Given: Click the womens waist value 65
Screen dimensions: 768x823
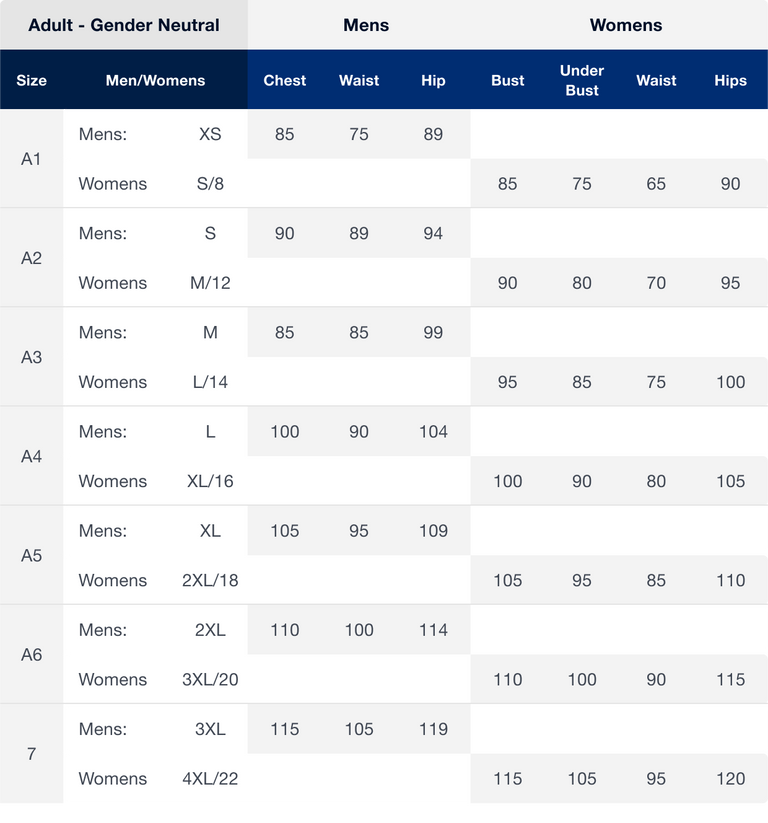Looking at the screenshot, I should pyautogui.click(x=656, y=184).
